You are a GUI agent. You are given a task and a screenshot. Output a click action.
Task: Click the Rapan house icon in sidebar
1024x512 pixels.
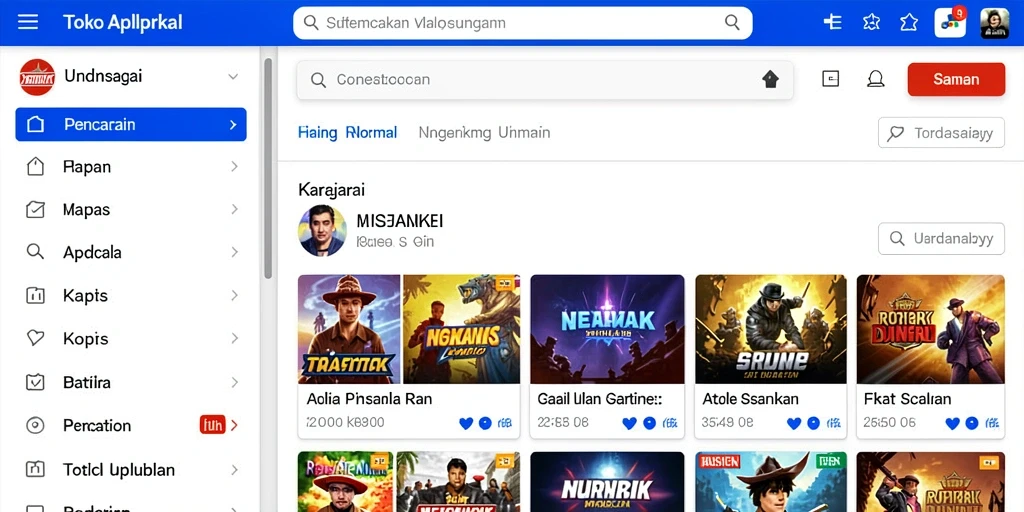click(35, 167)
